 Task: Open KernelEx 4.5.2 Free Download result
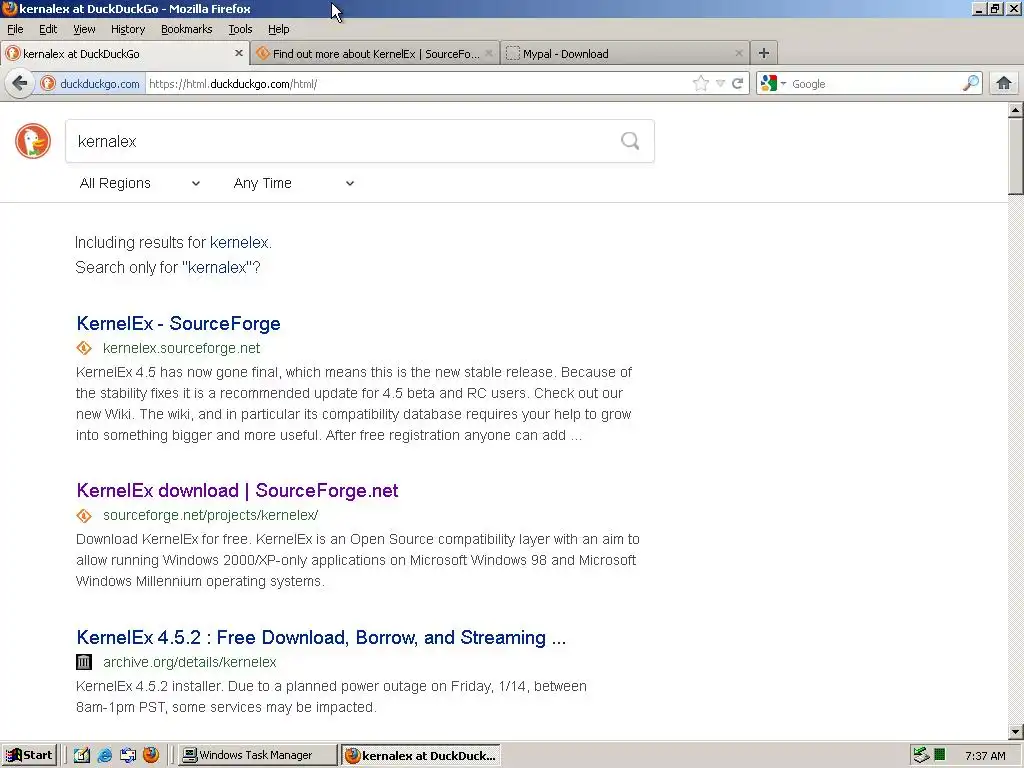pos(321,637)
